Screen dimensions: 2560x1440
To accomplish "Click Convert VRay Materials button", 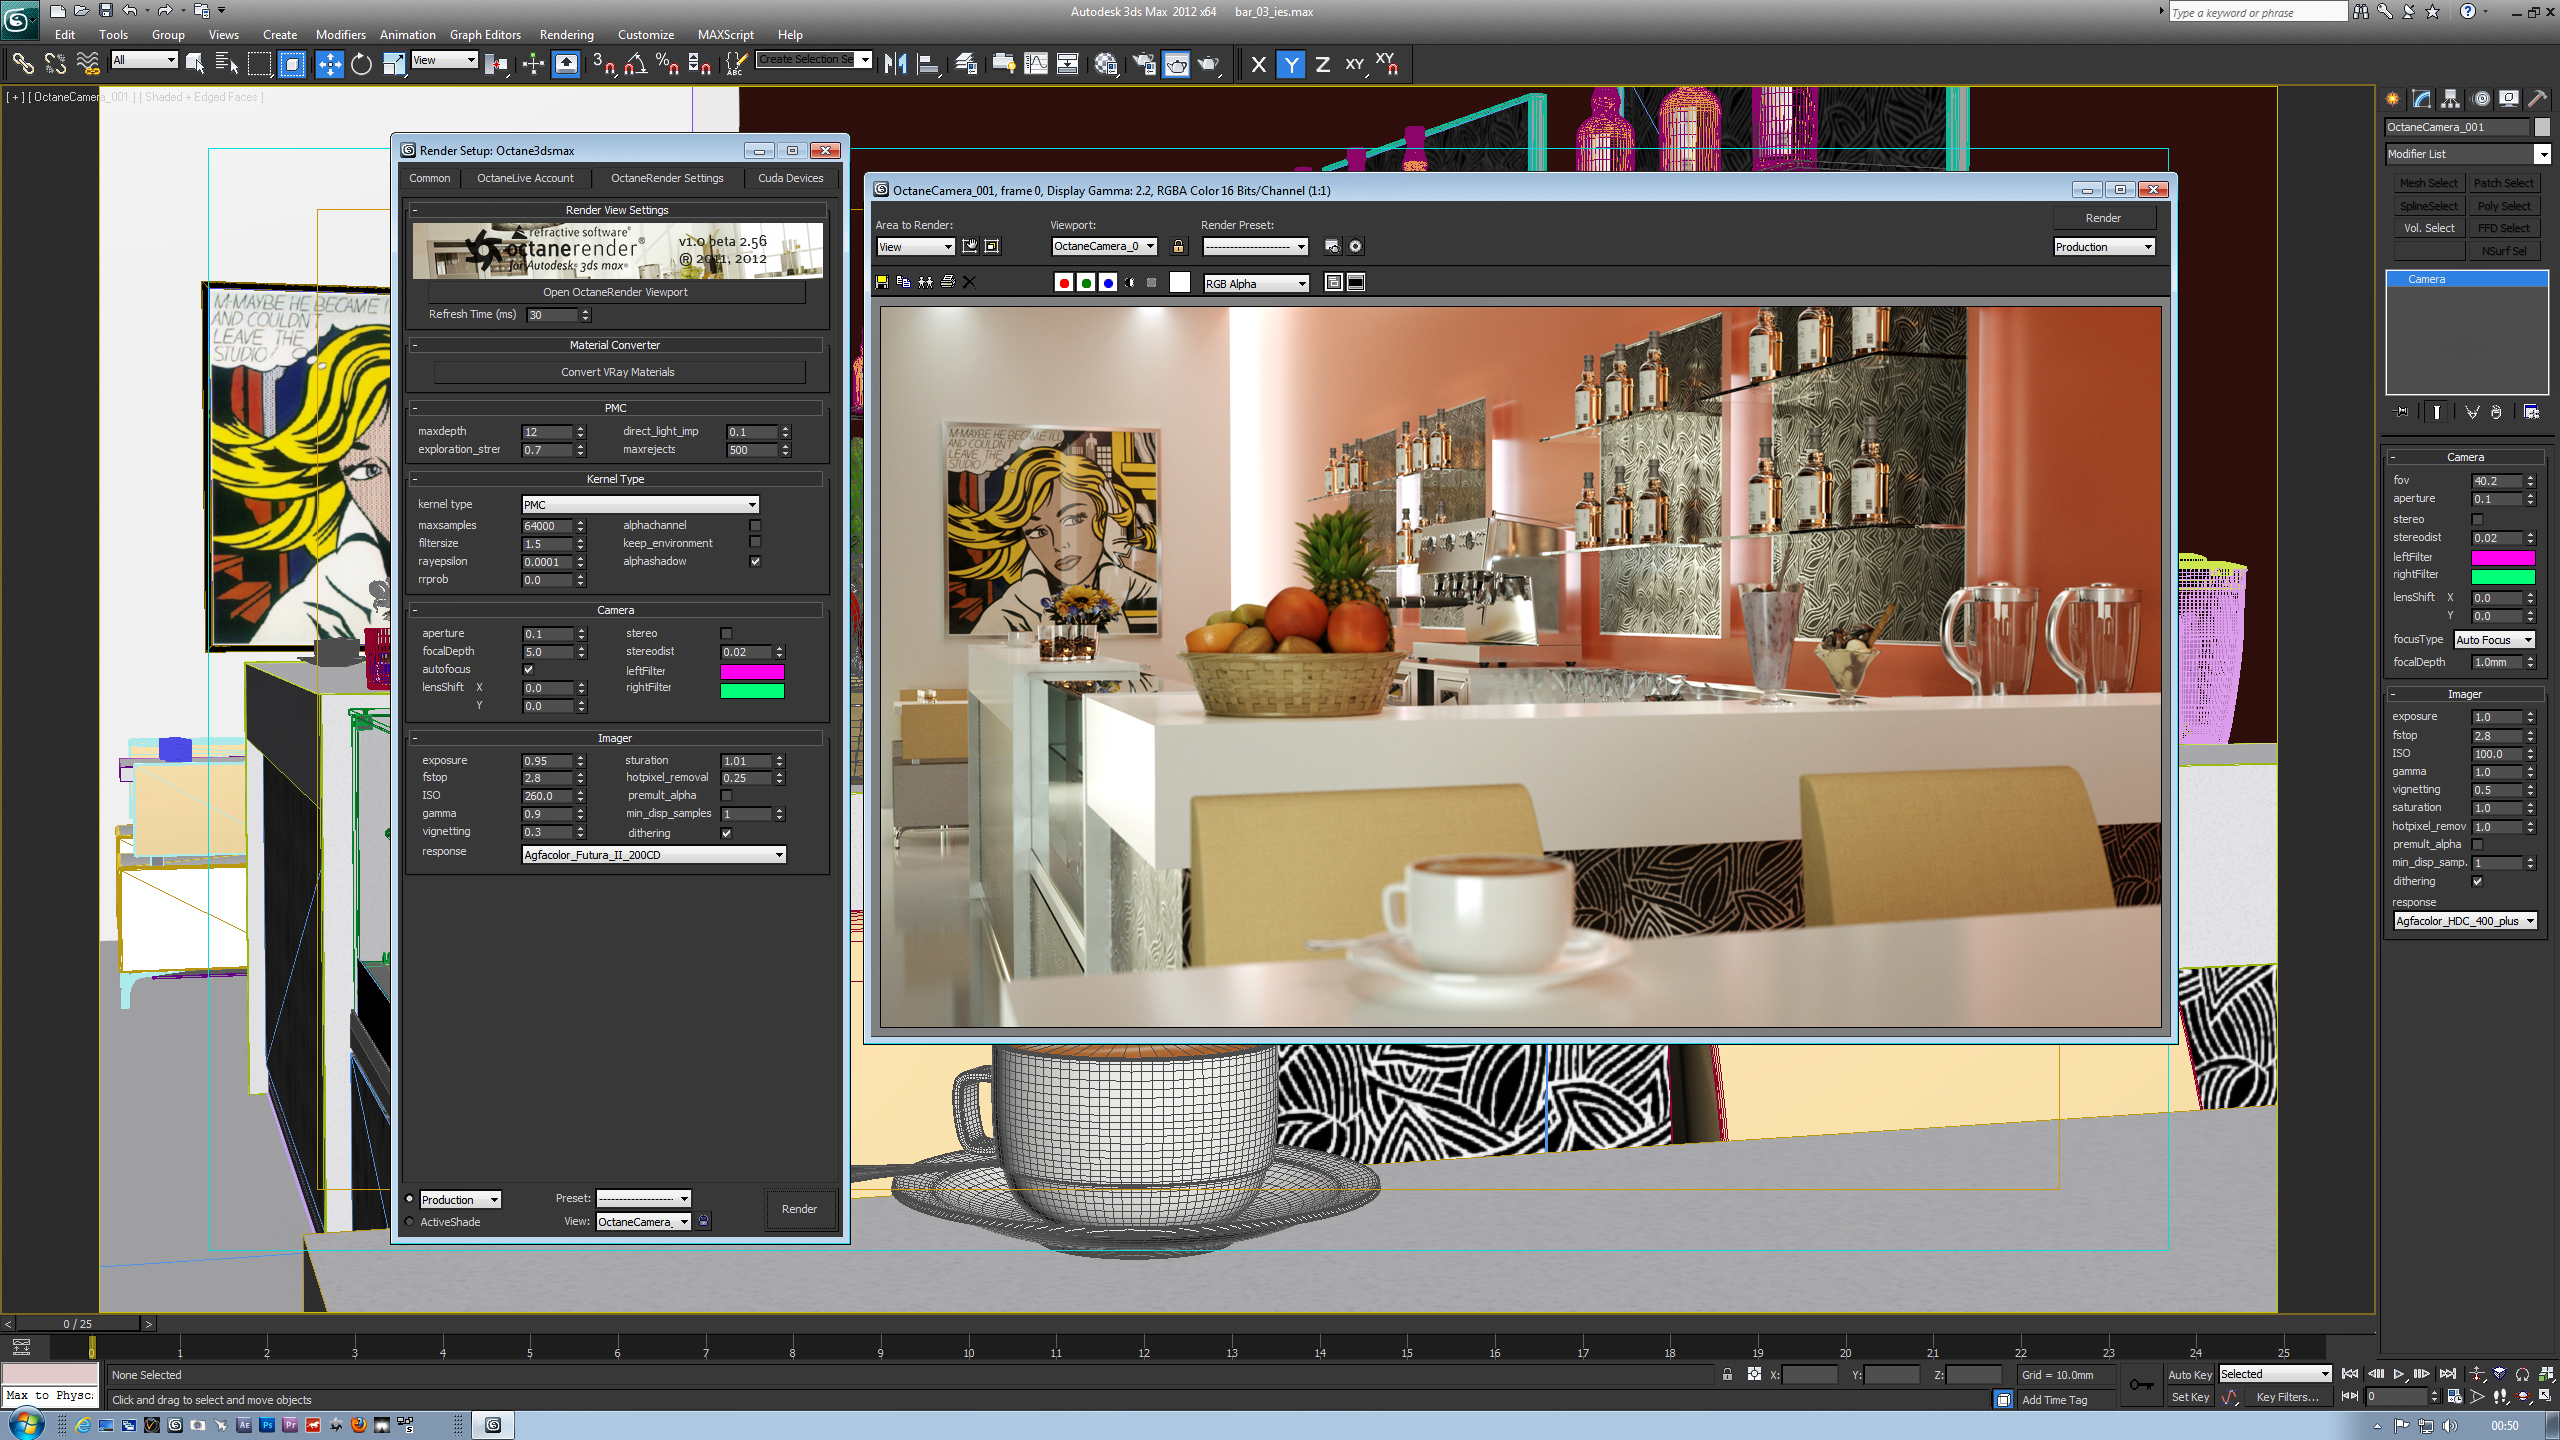I will point(618,372).
